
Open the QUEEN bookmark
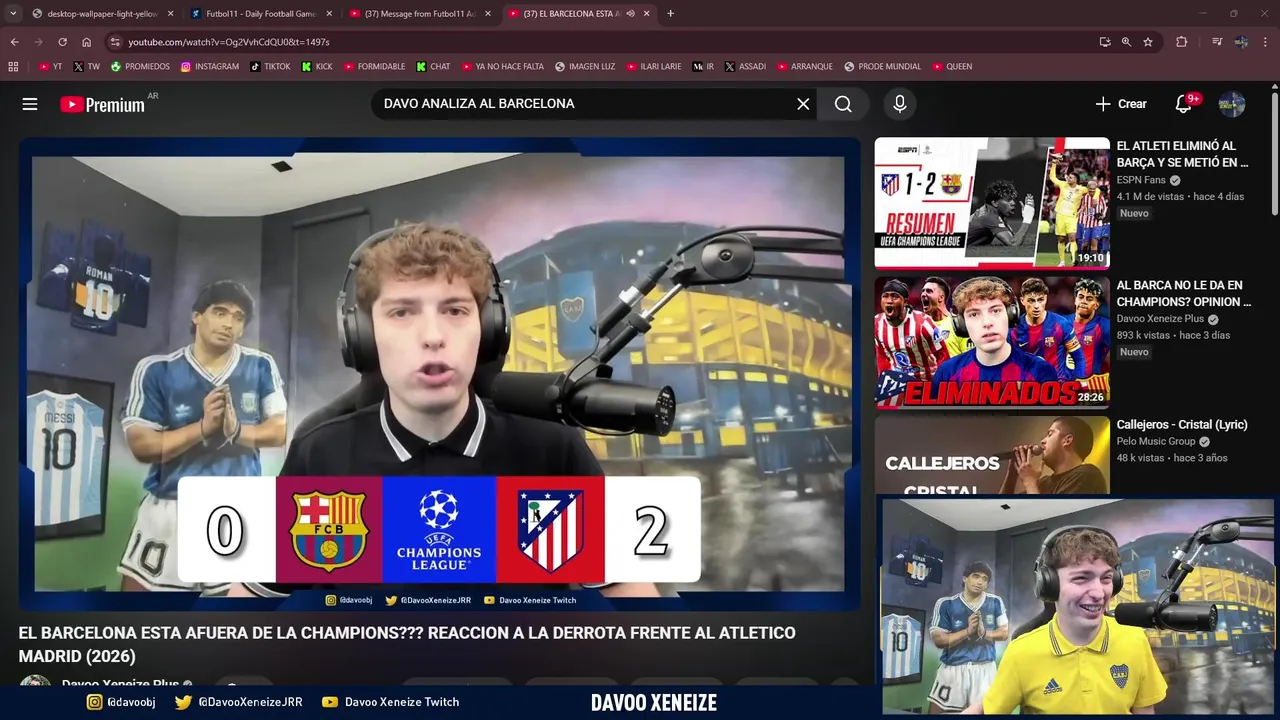pos(952,67)
